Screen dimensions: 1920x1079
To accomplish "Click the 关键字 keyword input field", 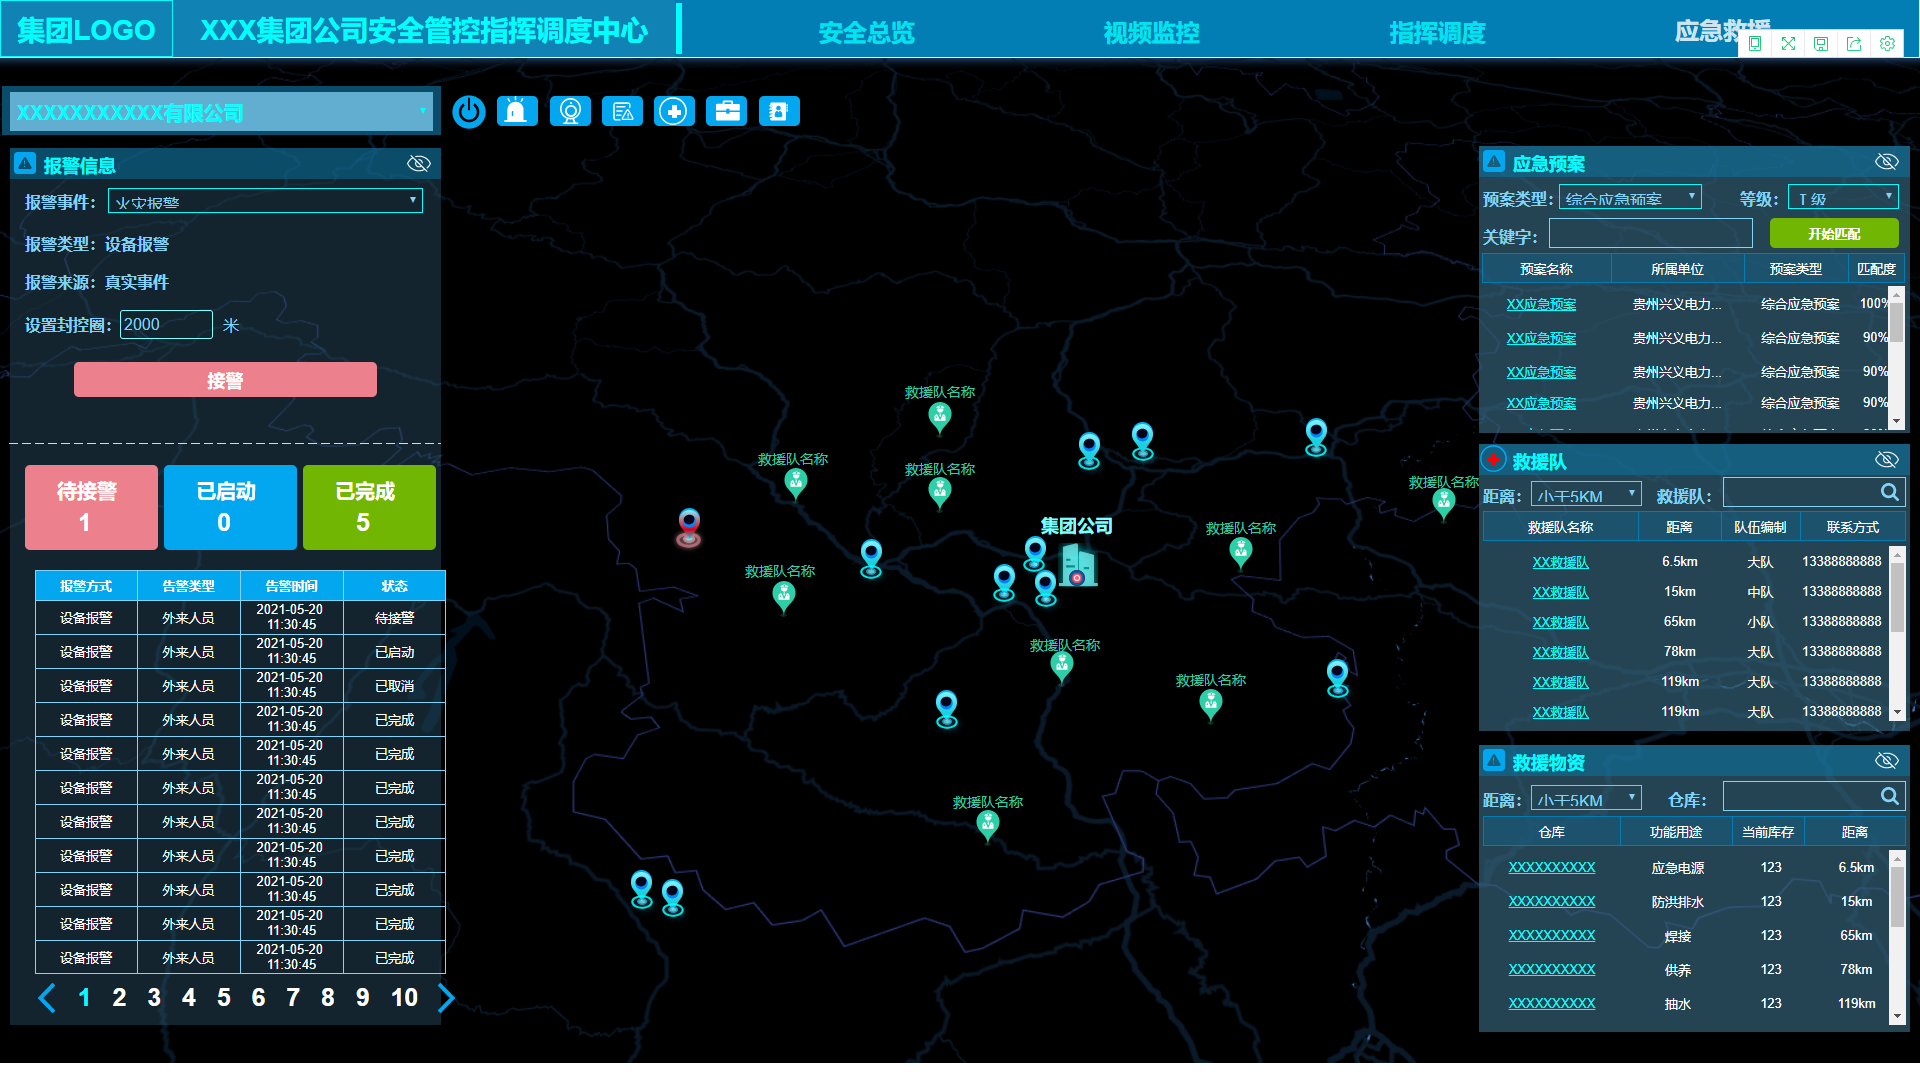I will pos(1650,233).
